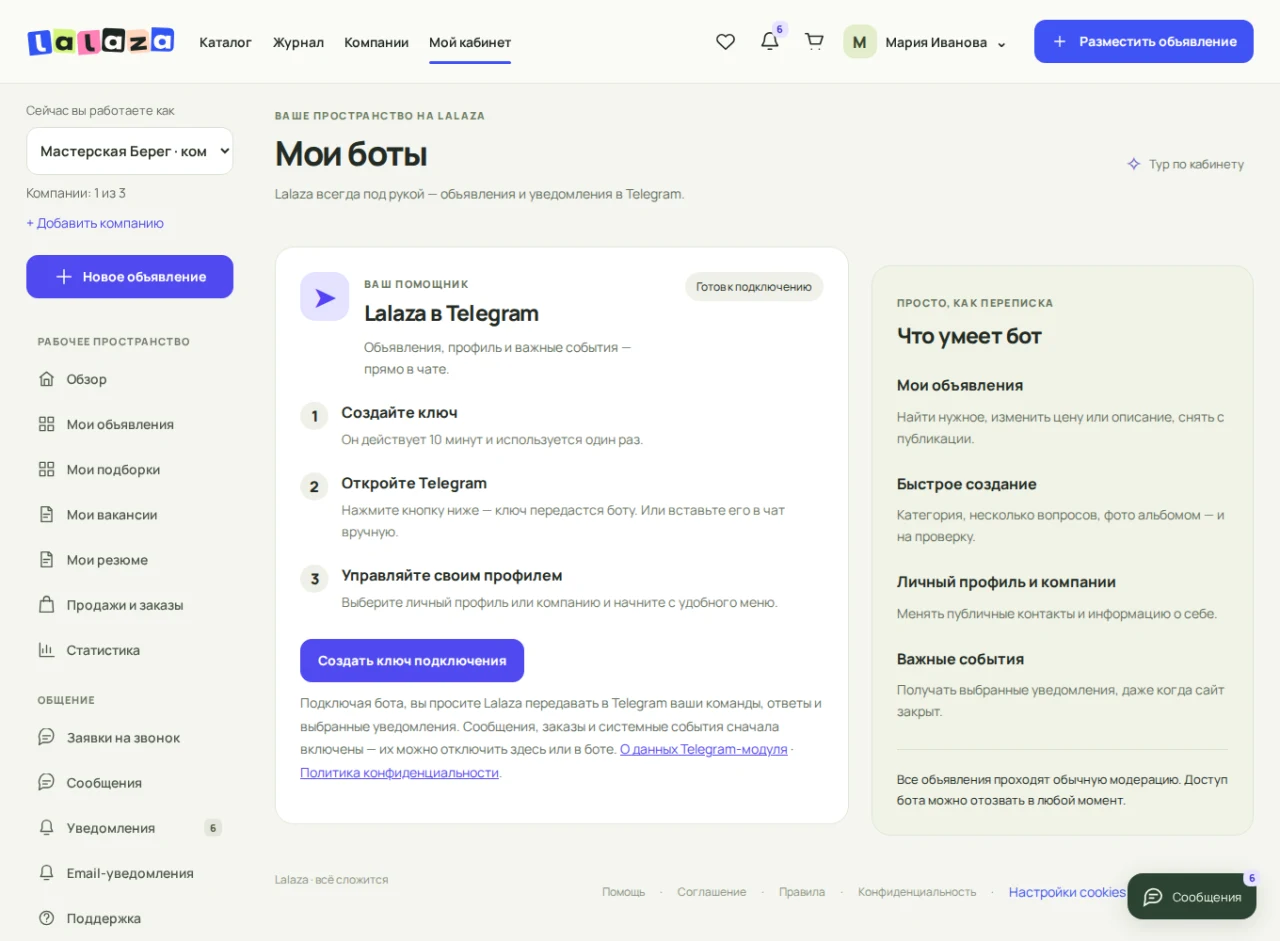This screenshot has height=941, width=1280.
Task: Click Создать ключ подключения button
Action: pyautogui.click(x=412, y=661)
